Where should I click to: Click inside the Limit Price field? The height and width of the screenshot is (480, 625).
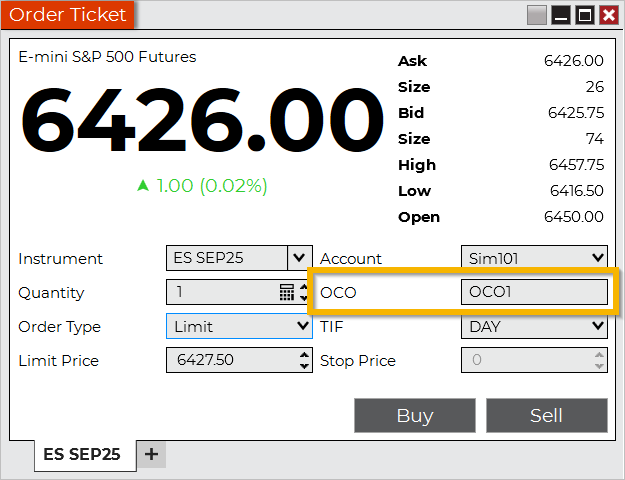(230, 360)
